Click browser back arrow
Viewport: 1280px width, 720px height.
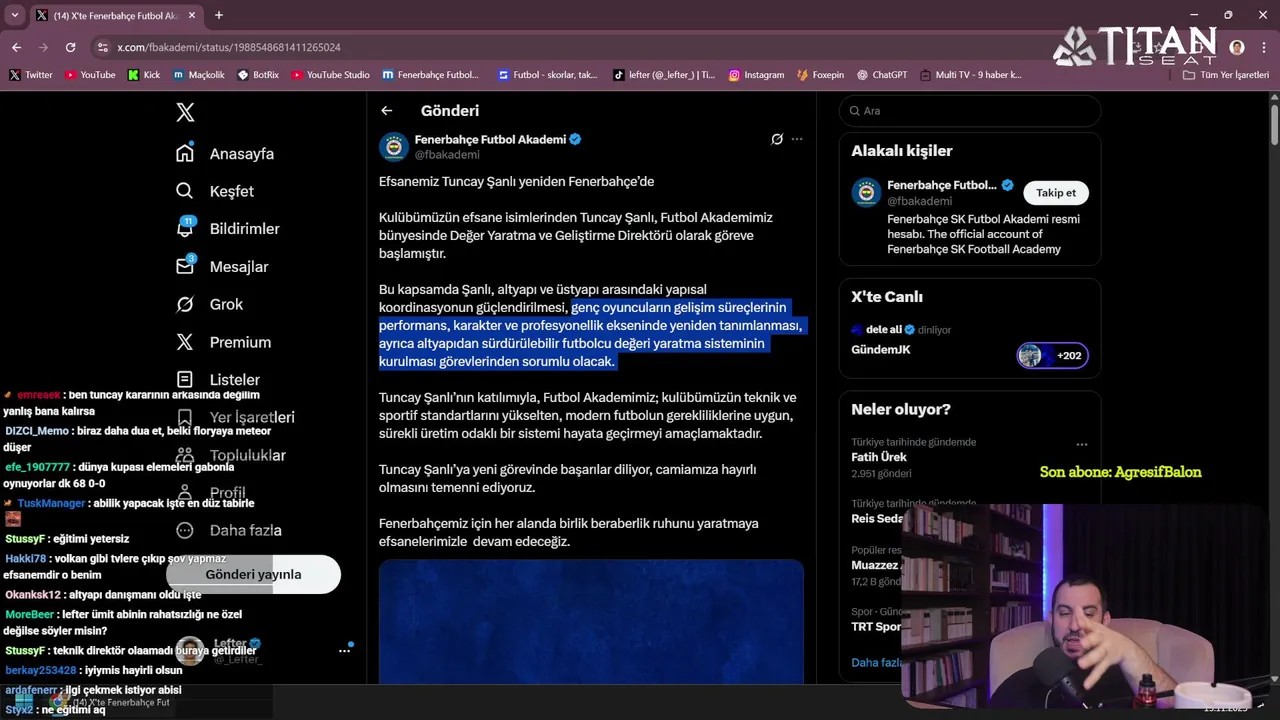(16, 47)
